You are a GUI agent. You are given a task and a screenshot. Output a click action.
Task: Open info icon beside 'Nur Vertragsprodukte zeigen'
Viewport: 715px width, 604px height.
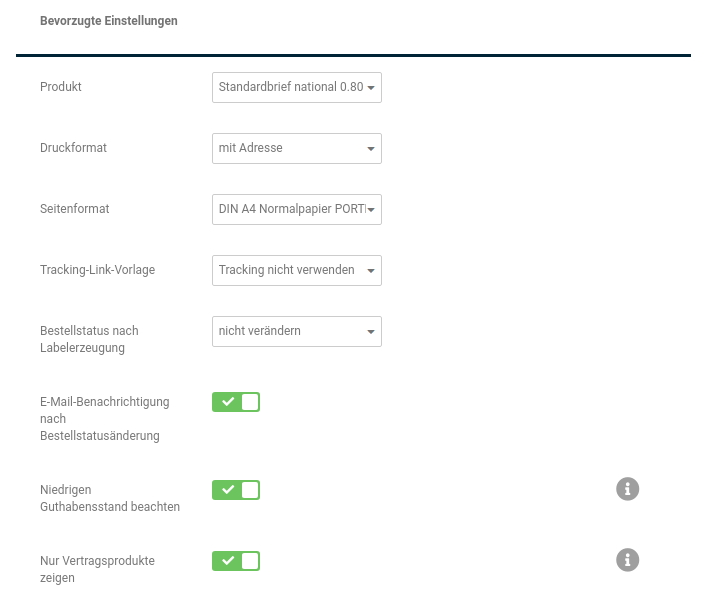point(627,560)
